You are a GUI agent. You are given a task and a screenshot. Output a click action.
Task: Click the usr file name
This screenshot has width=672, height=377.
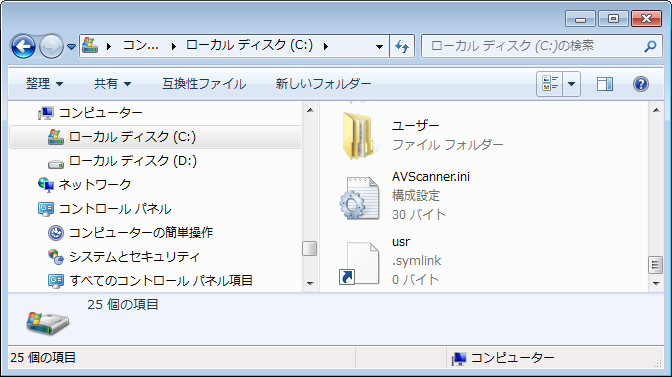401,242
